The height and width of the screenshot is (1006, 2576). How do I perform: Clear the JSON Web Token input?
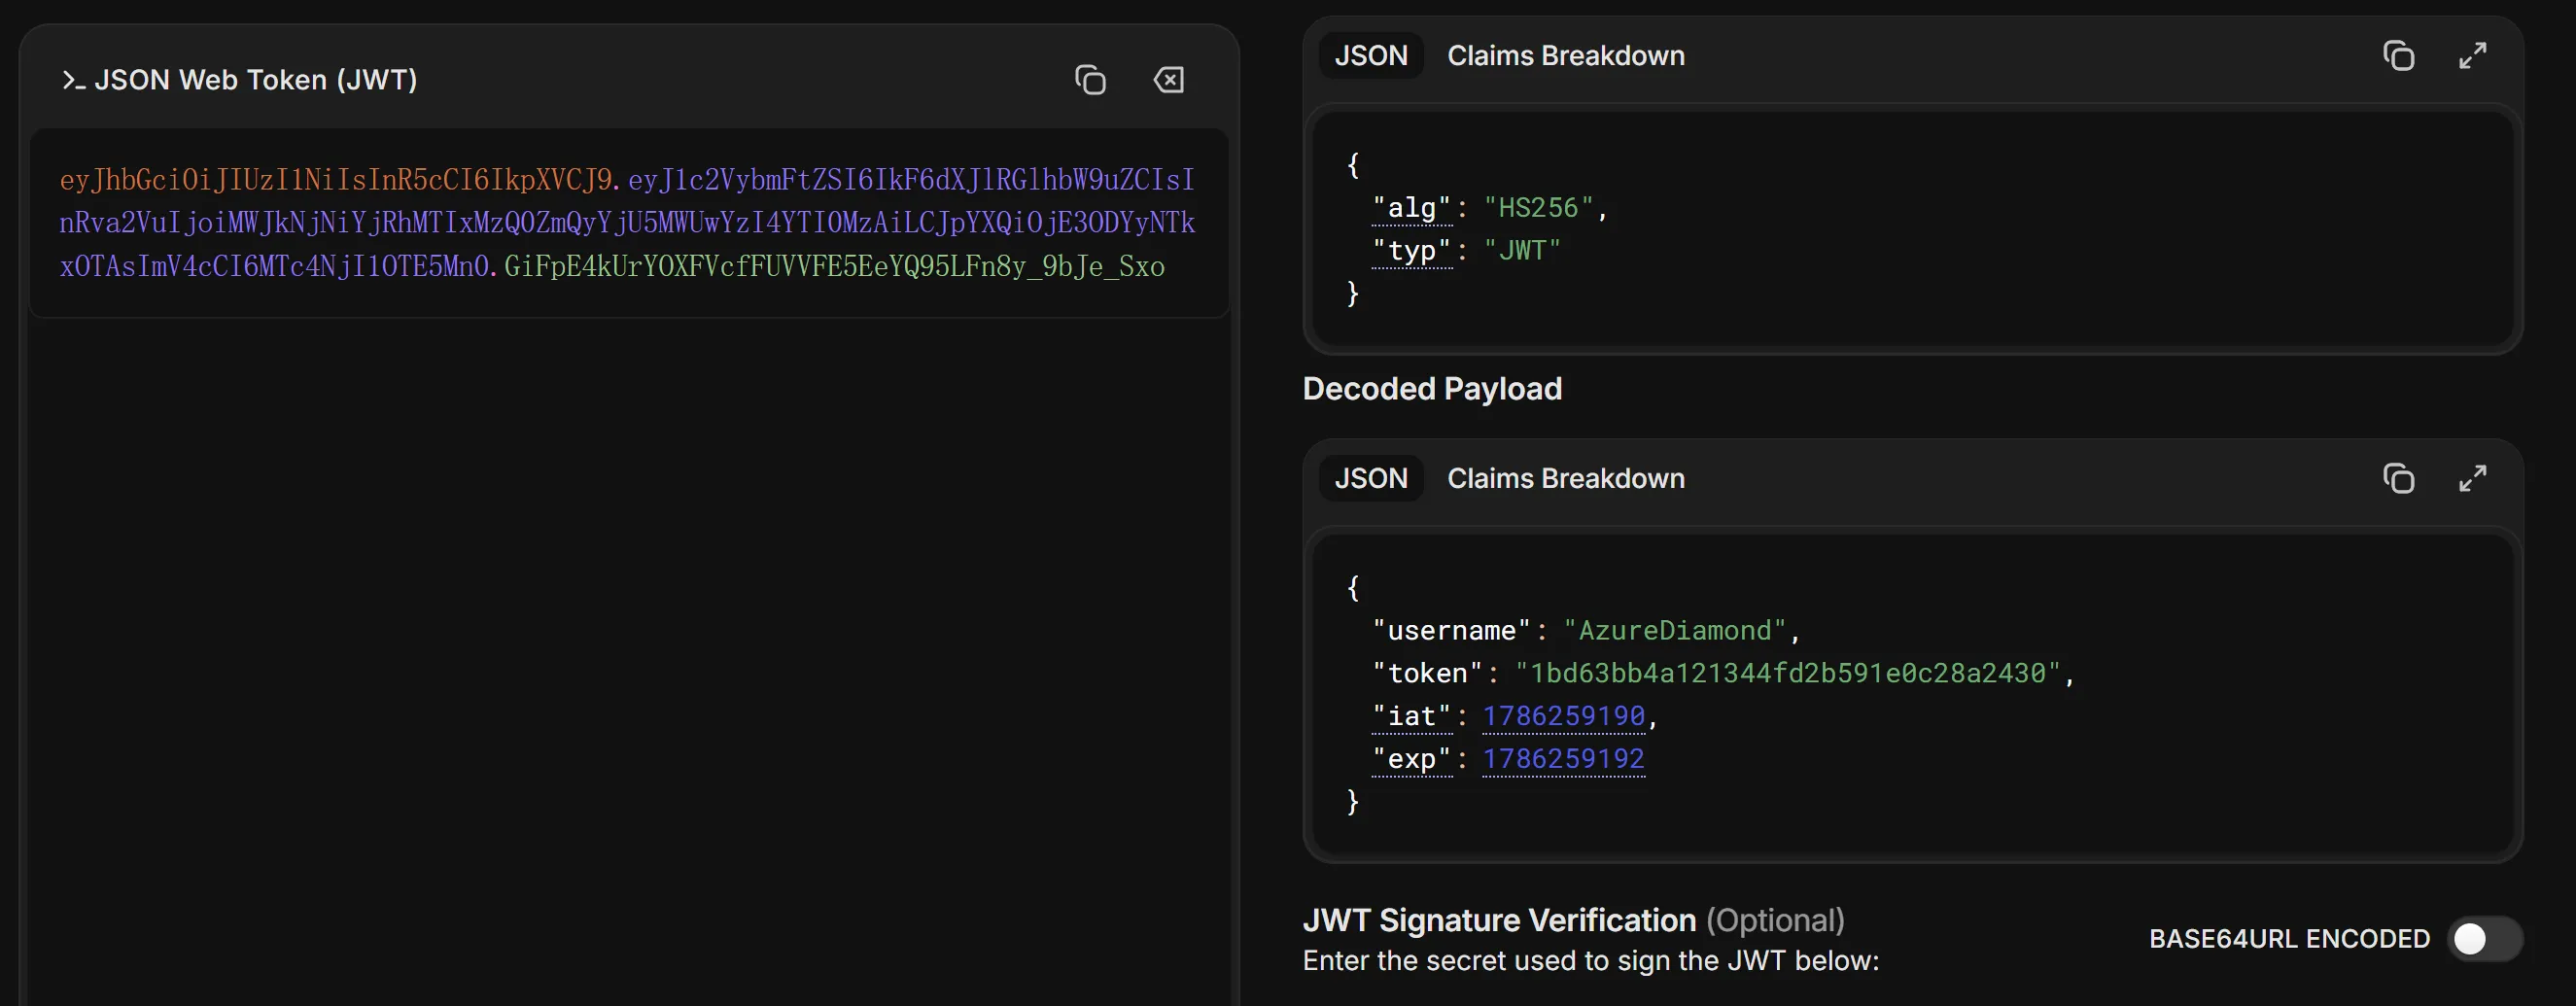(x=1168, y=80)
